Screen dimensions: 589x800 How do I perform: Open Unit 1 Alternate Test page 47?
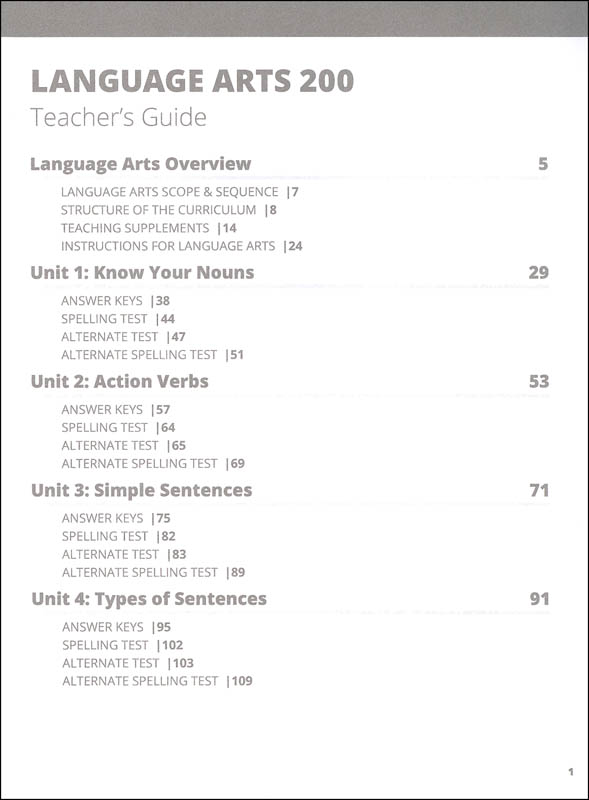[x=123, y=337]
